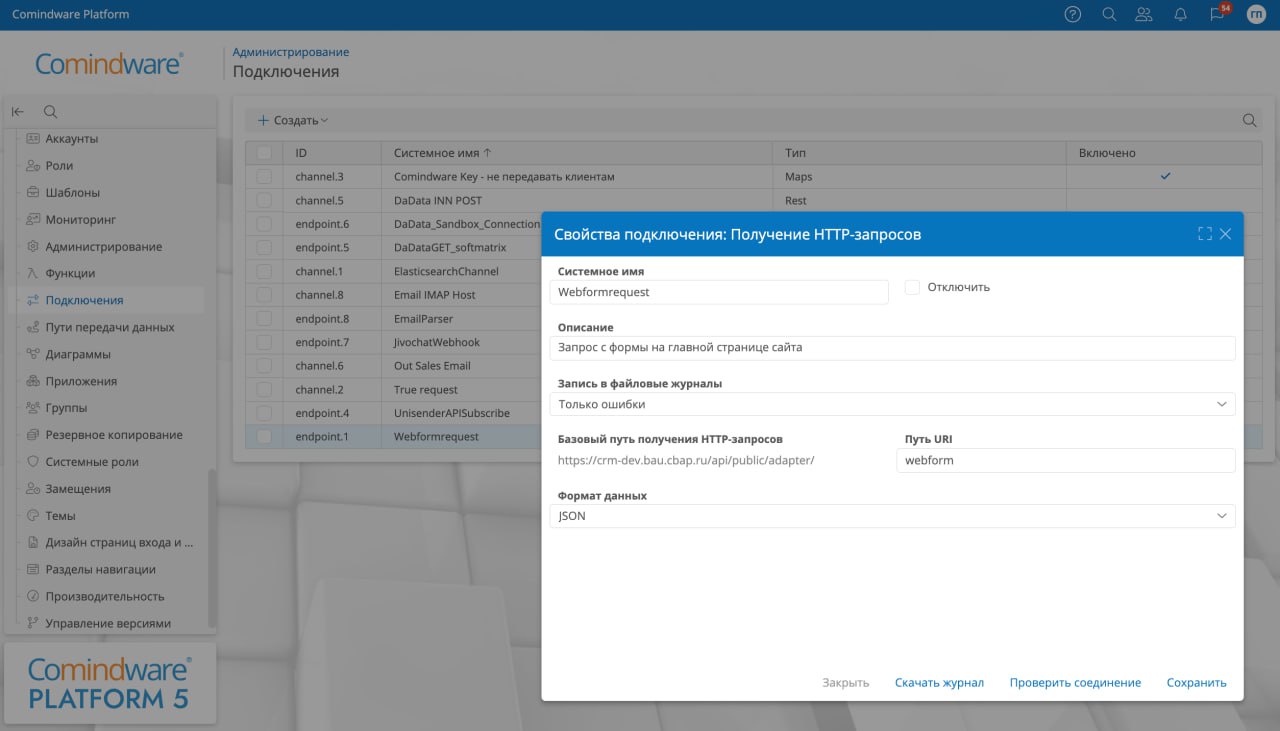Collapse the left navigation panel
Screen dimensions: 1280x731
[17, 111]
